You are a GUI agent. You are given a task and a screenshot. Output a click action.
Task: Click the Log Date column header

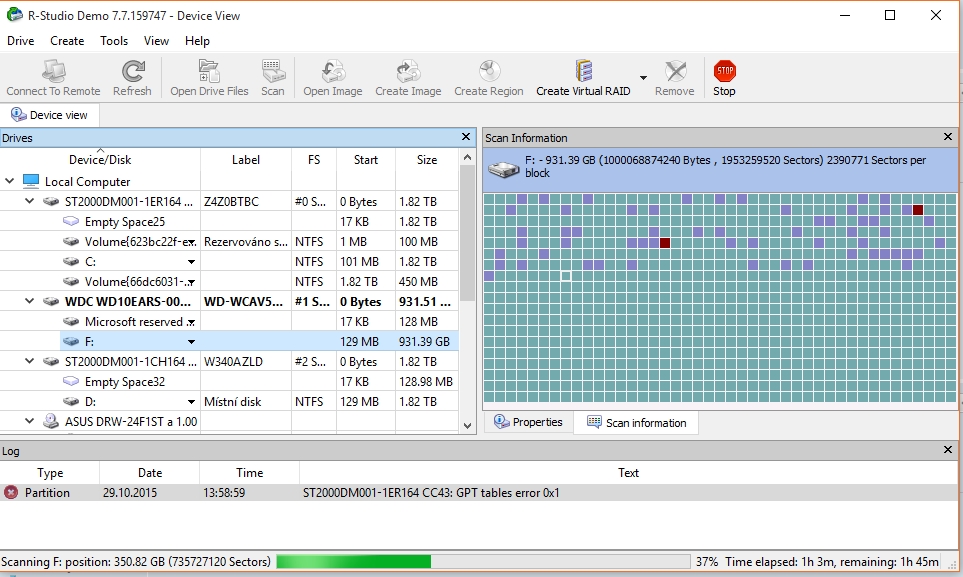click(x=150, y=473)
